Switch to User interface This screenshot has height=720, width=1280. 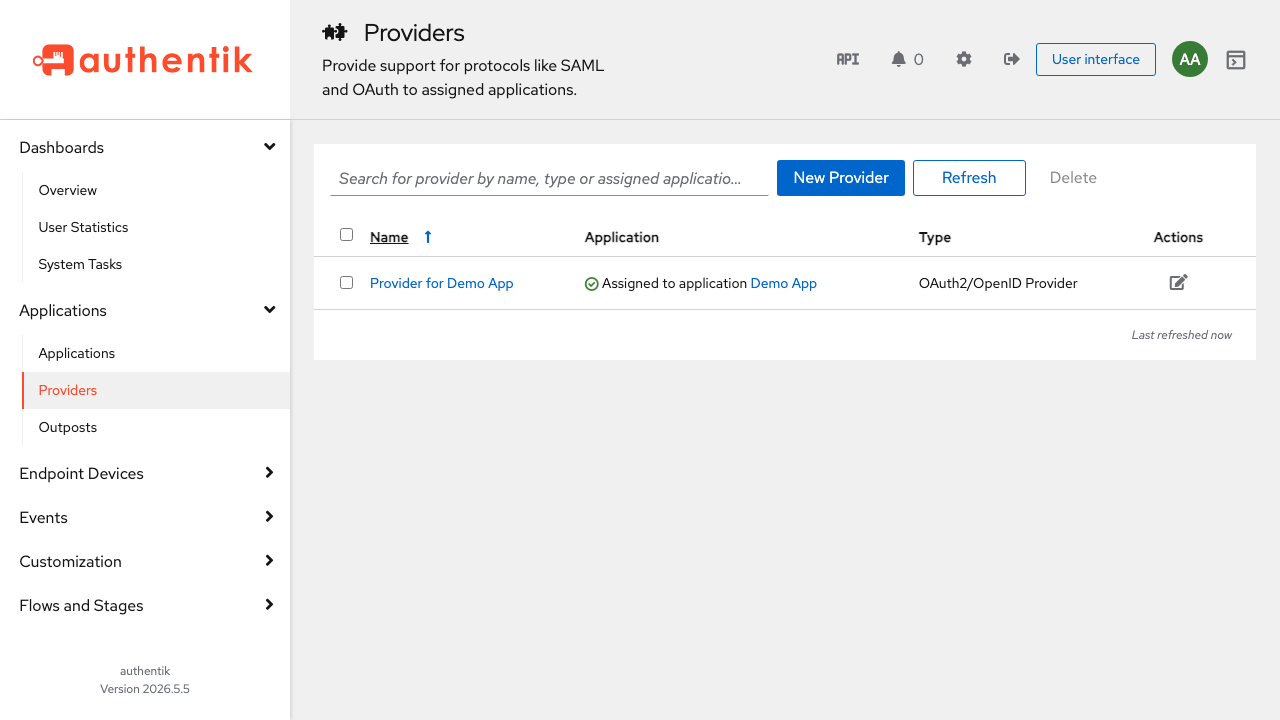pyautogui.click(x=1096, y=59)
